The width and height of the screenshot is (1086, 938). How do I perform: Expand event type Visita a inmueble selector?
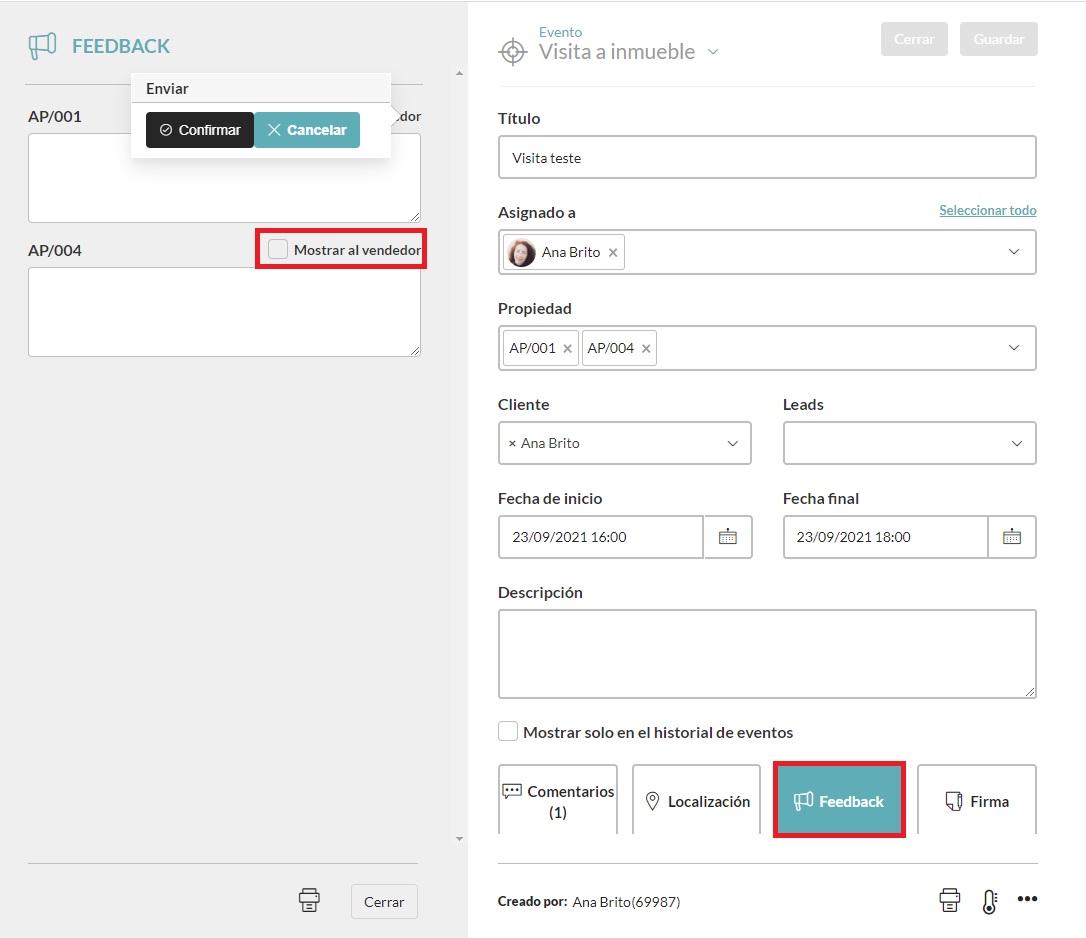713,52
